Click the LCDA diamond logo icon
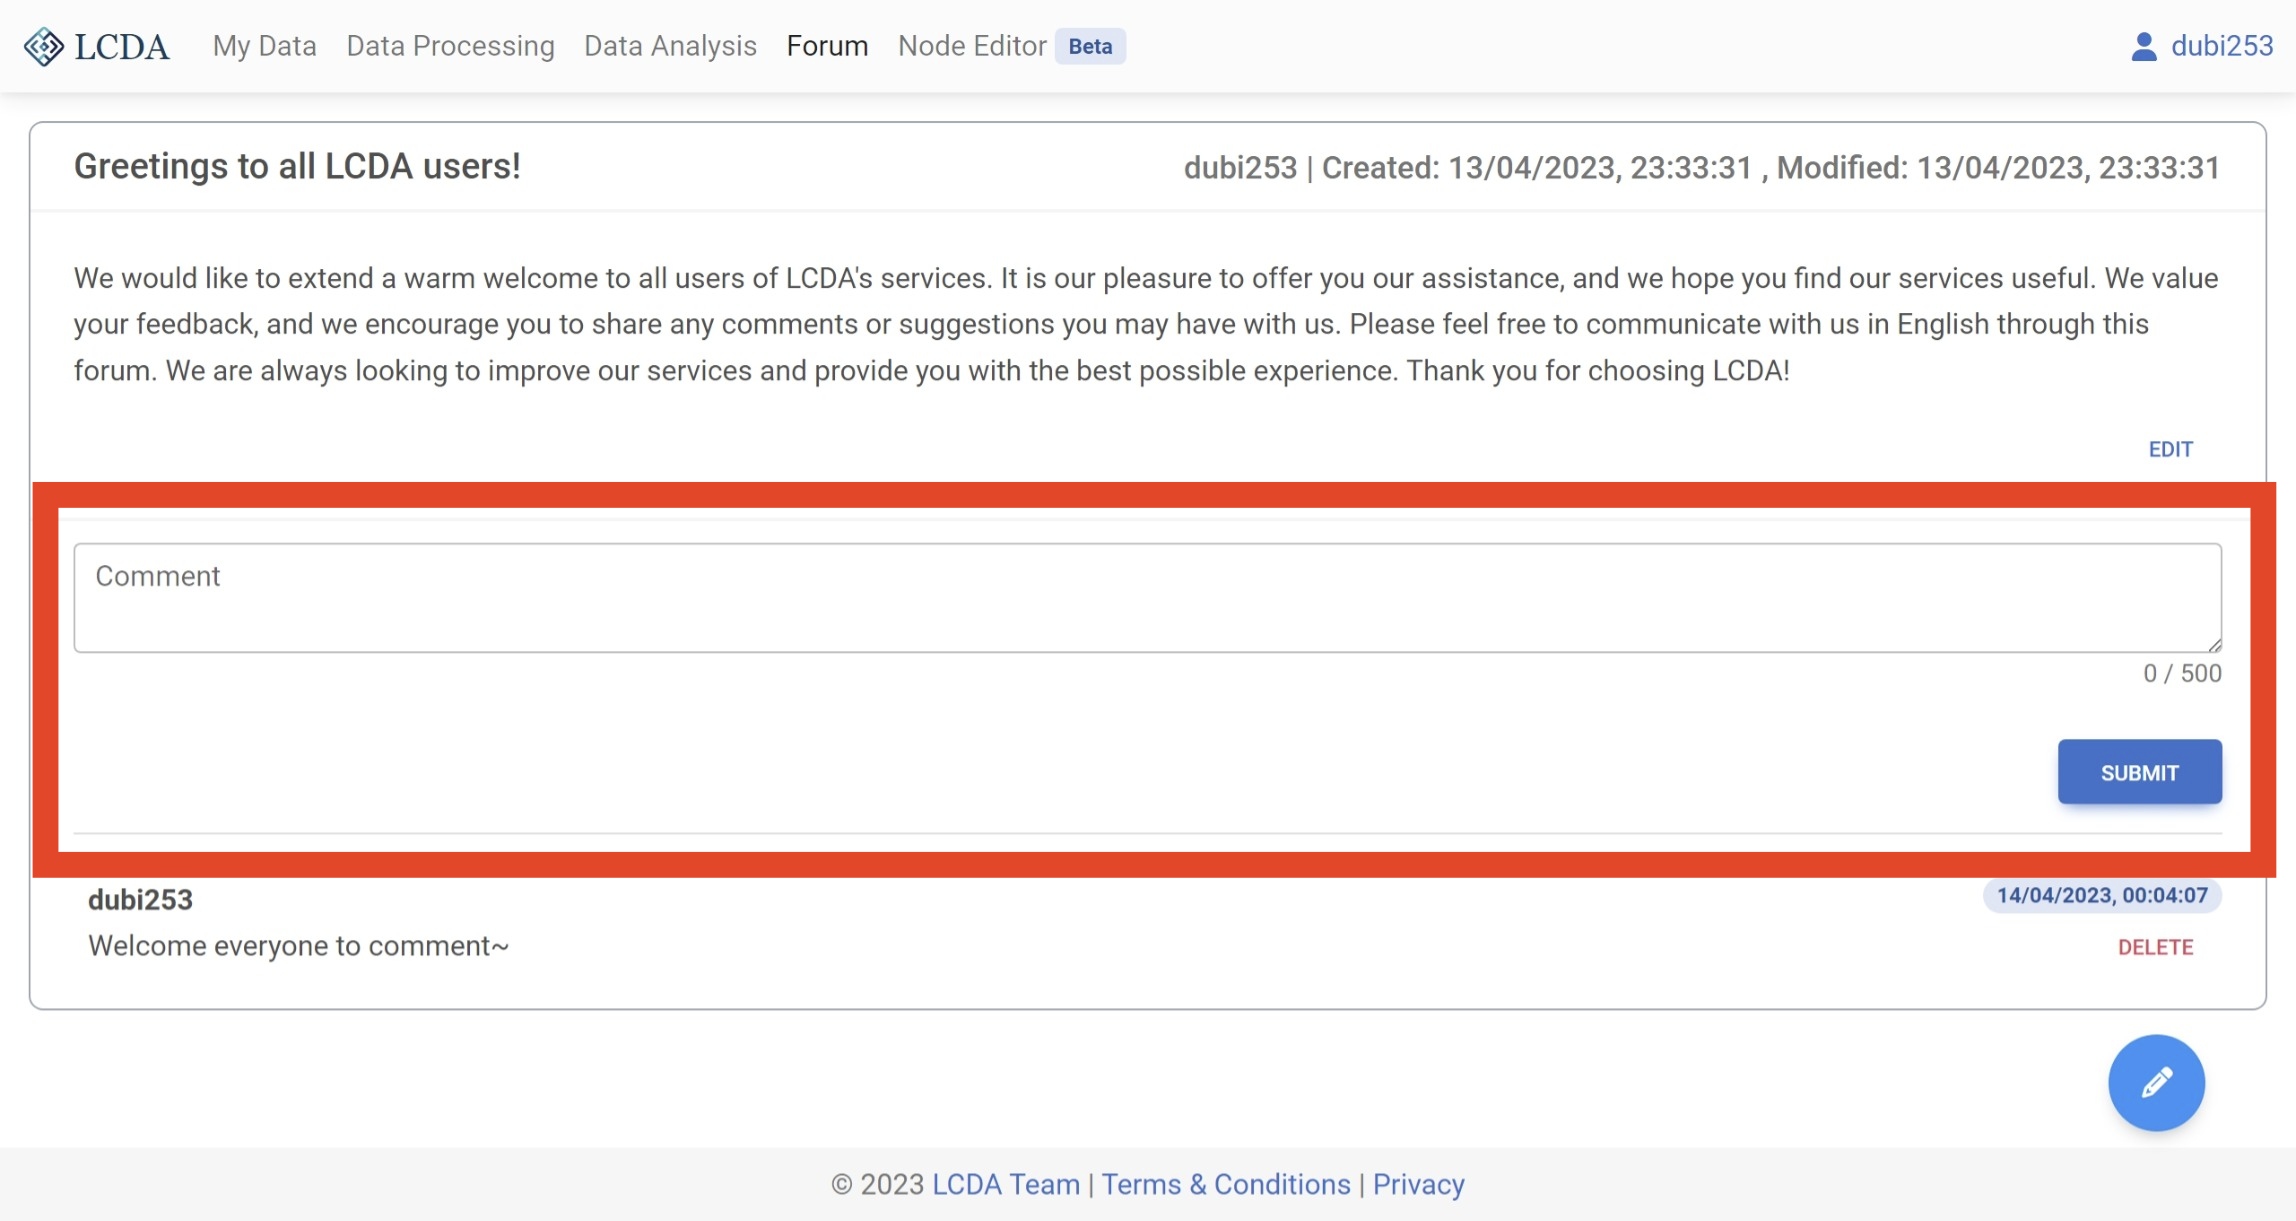This screenshot has width=2296, height=1221. pyautogui.click(x=43, y=46)
